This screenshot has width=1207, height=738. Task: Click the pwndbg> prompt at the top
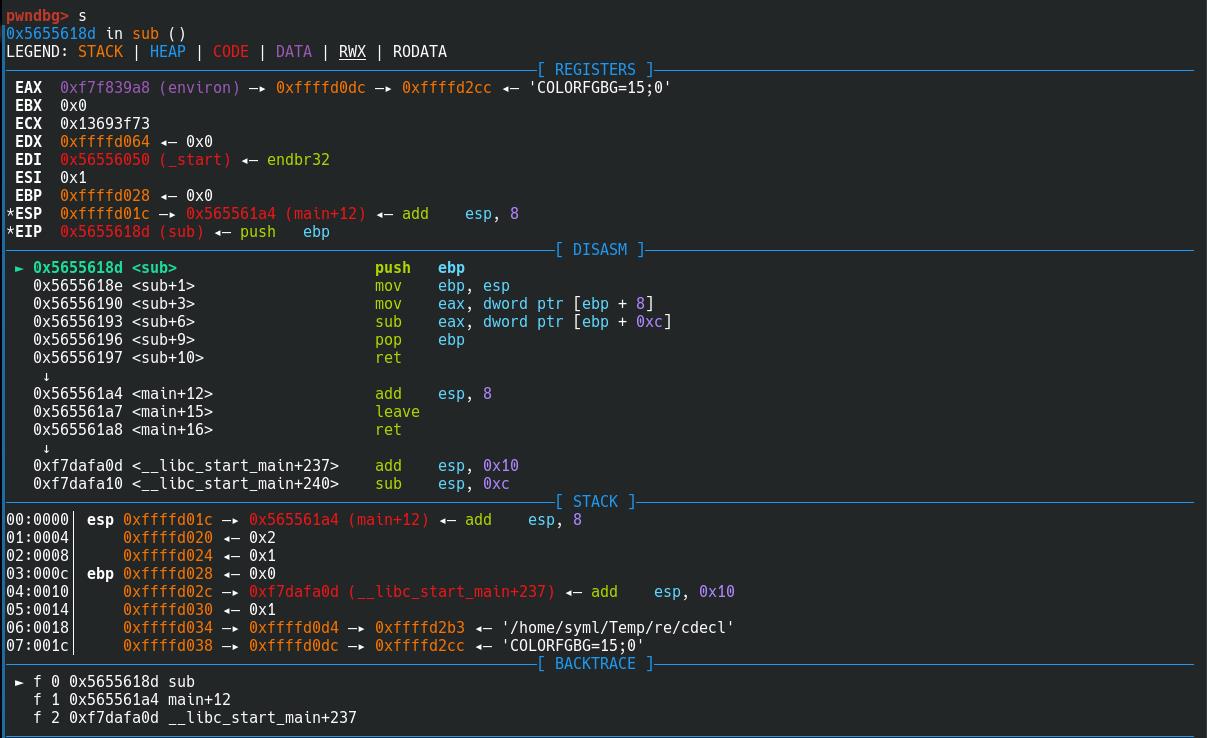[37, 16]
